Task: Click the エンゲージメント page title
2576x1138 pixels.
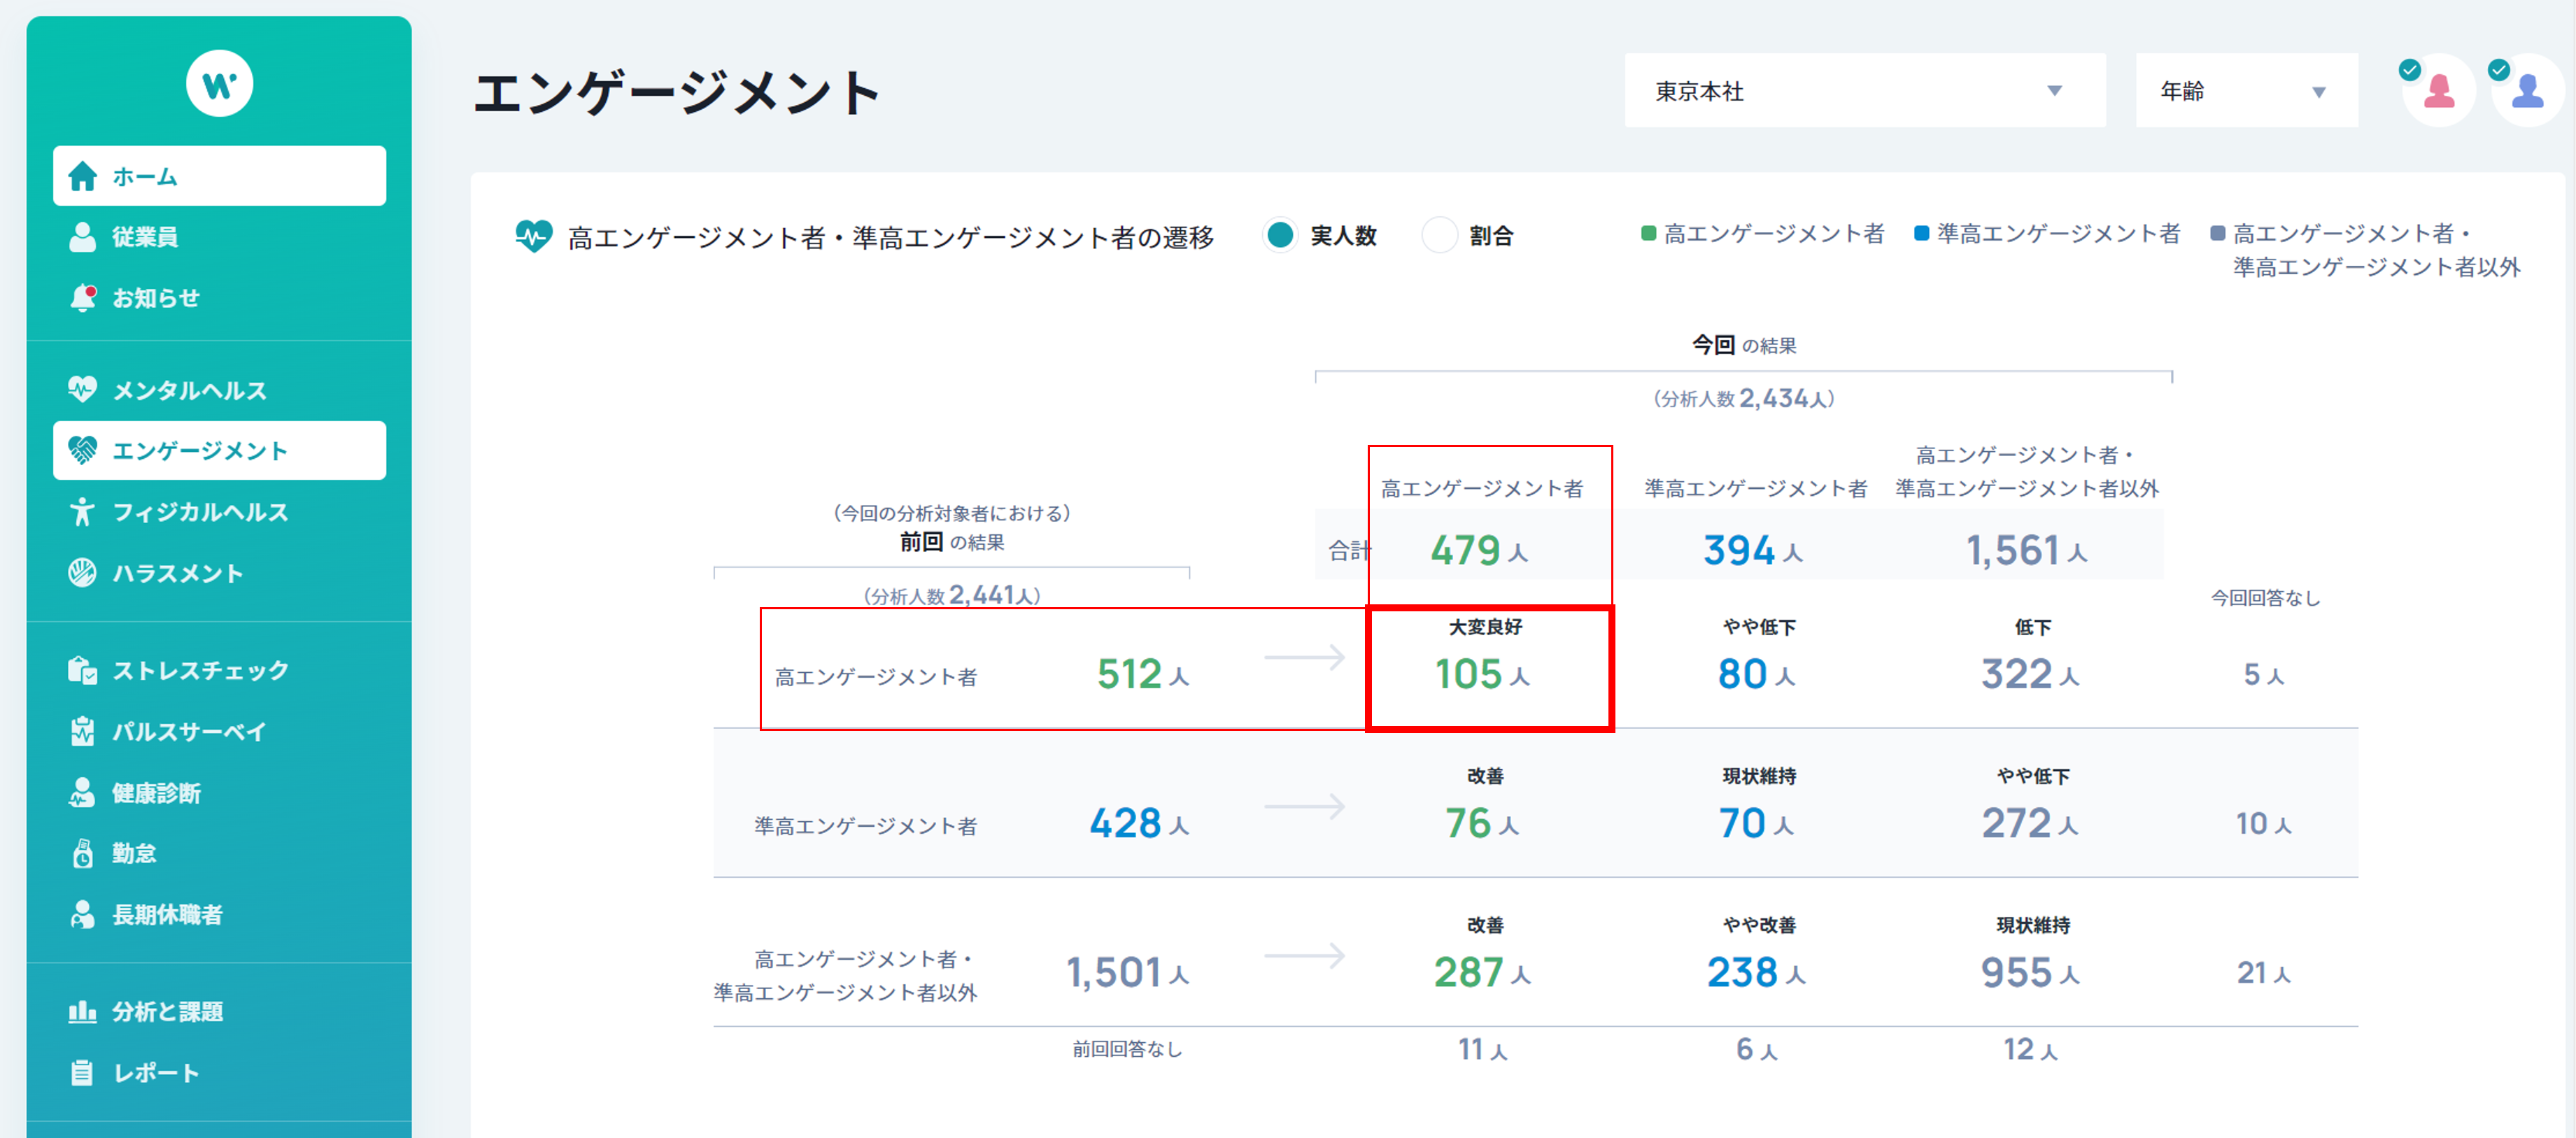Action: 677,93
